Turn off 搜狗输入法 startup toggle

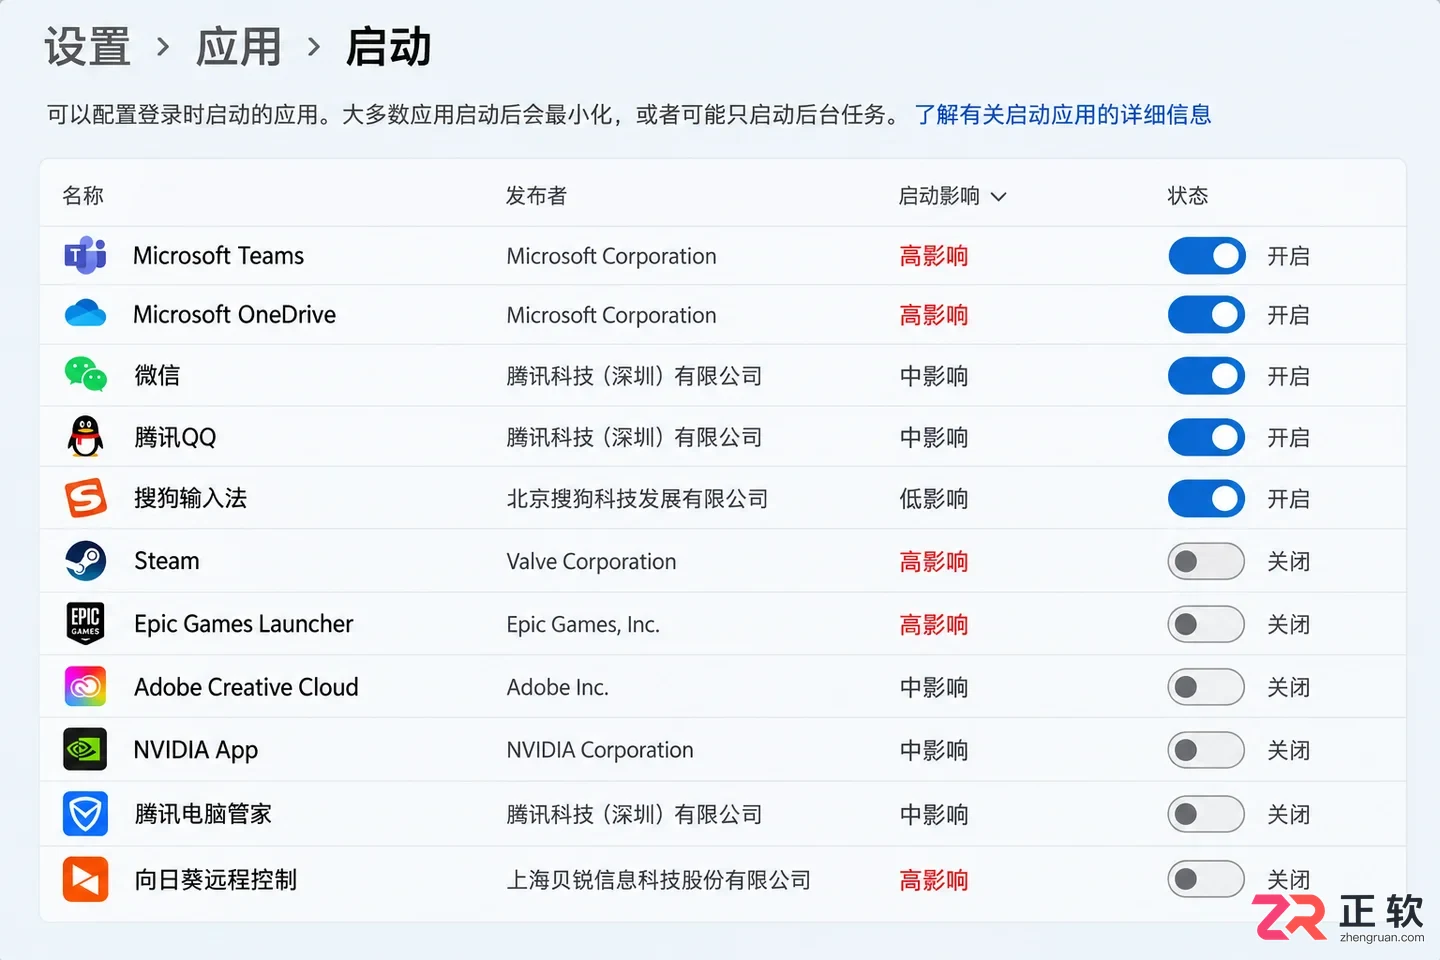[x=1207, y=498]
